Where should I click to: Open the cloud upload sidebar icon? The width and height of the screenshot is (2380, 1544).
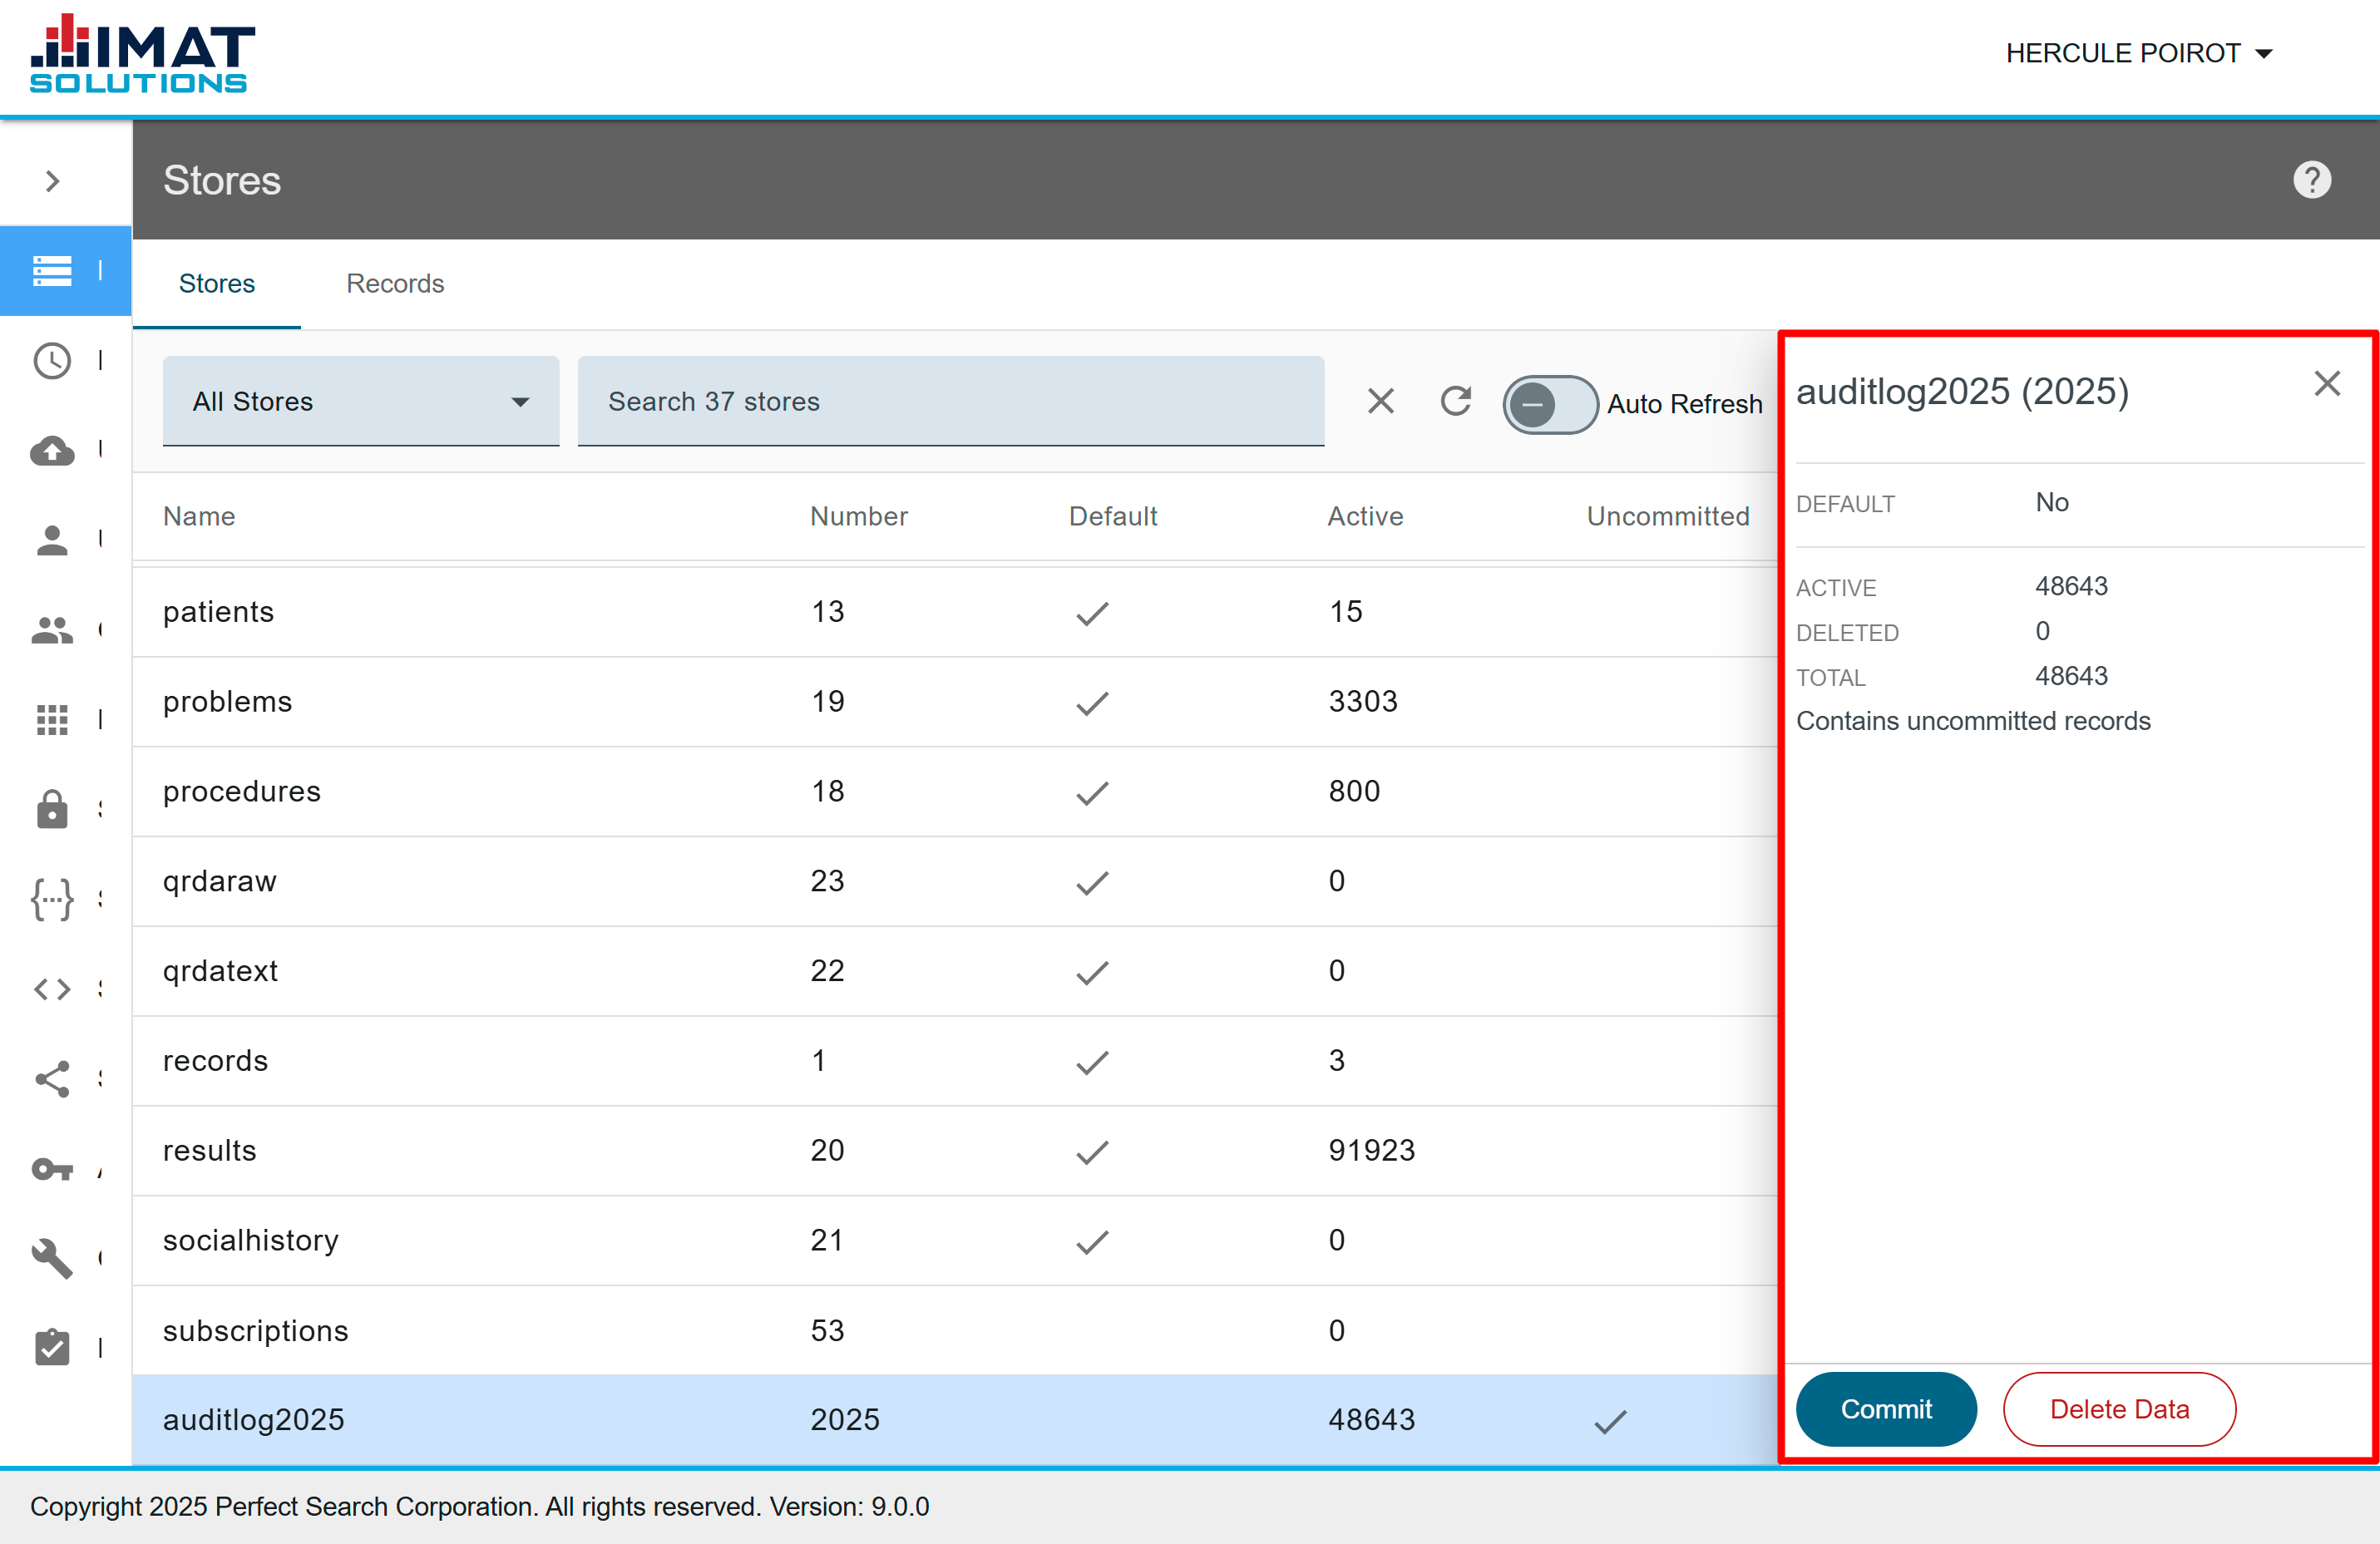pyautogui.click(x=52, y=451)
